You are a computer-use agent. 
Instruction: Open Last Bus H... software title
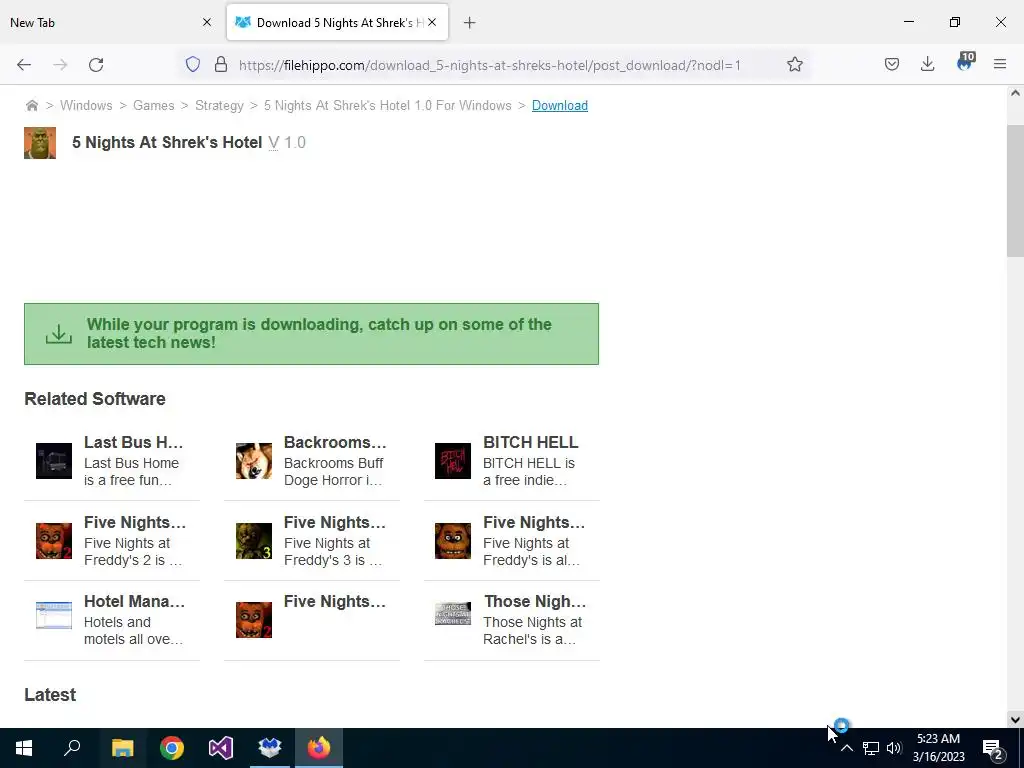click(134, 442)
